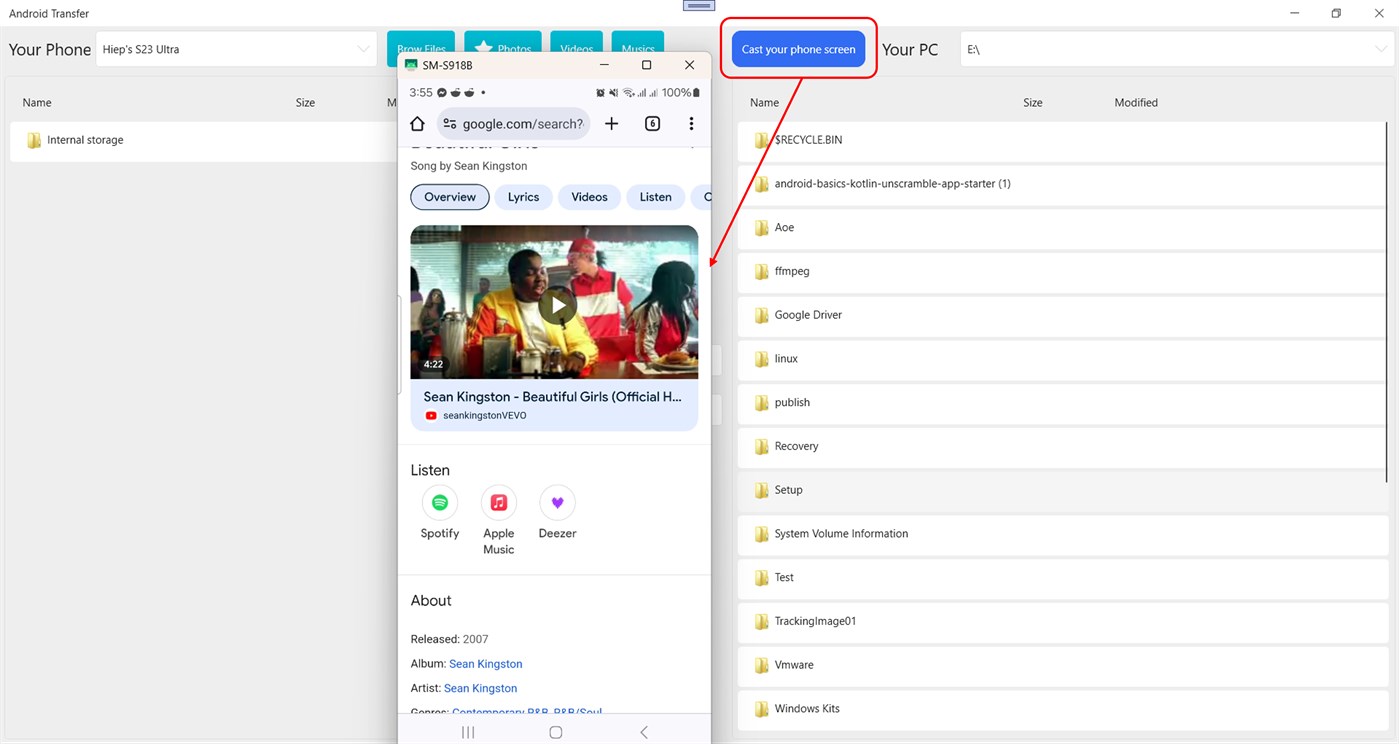This screenshot has height=744, width=1399.
Task: Tap the Android back navigation arrow
Action: click(643, 731)
